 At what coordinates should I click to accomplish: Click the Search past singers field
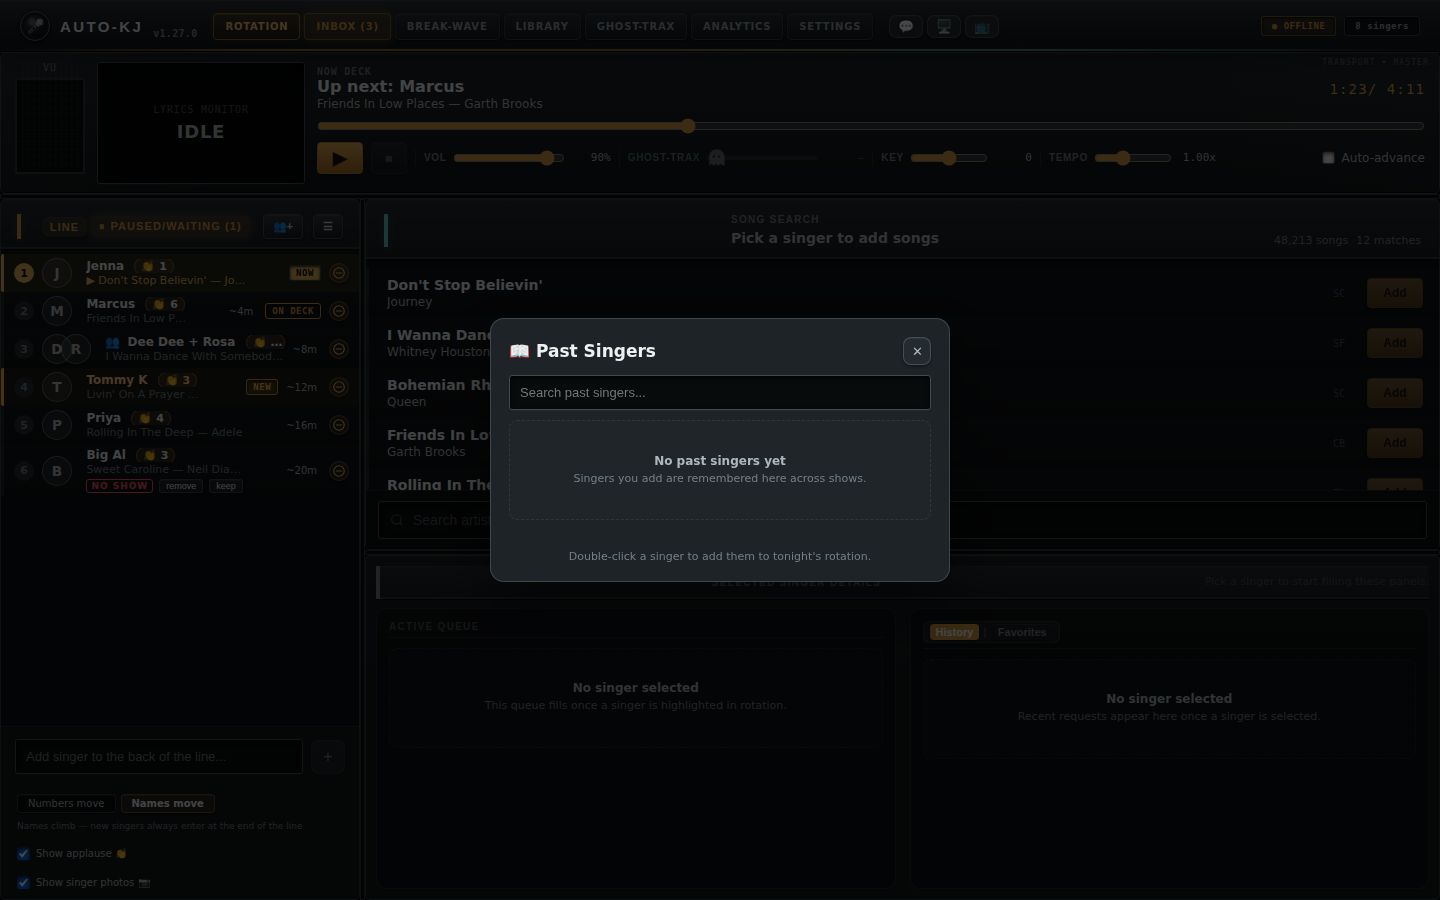[x=720, y=392]
